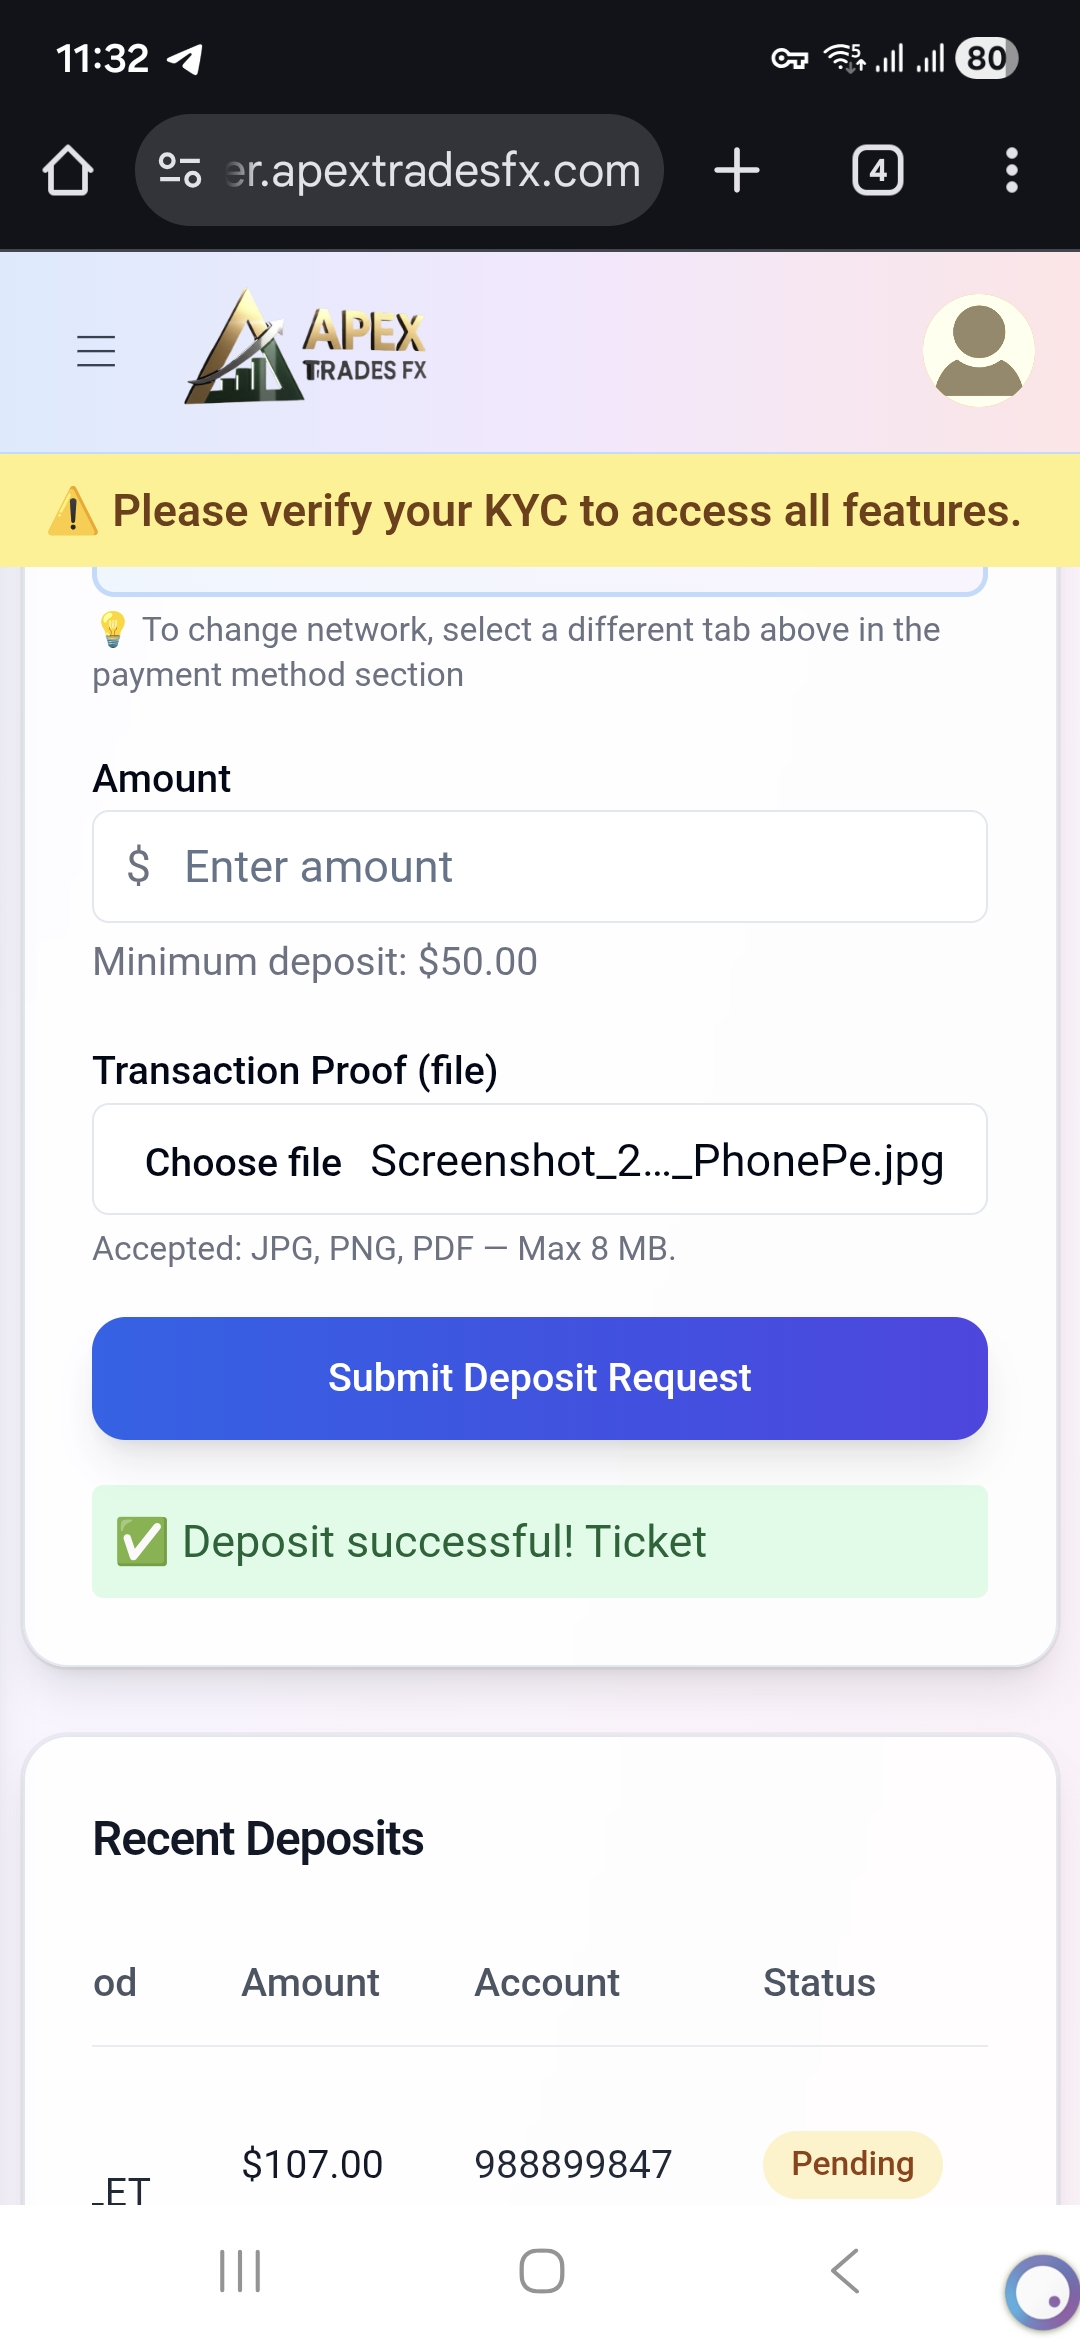The image size is (1080, 2340).
Task: Tap the Deposit successful notification
Action: pyautogui.click(x=540, y=1541)
